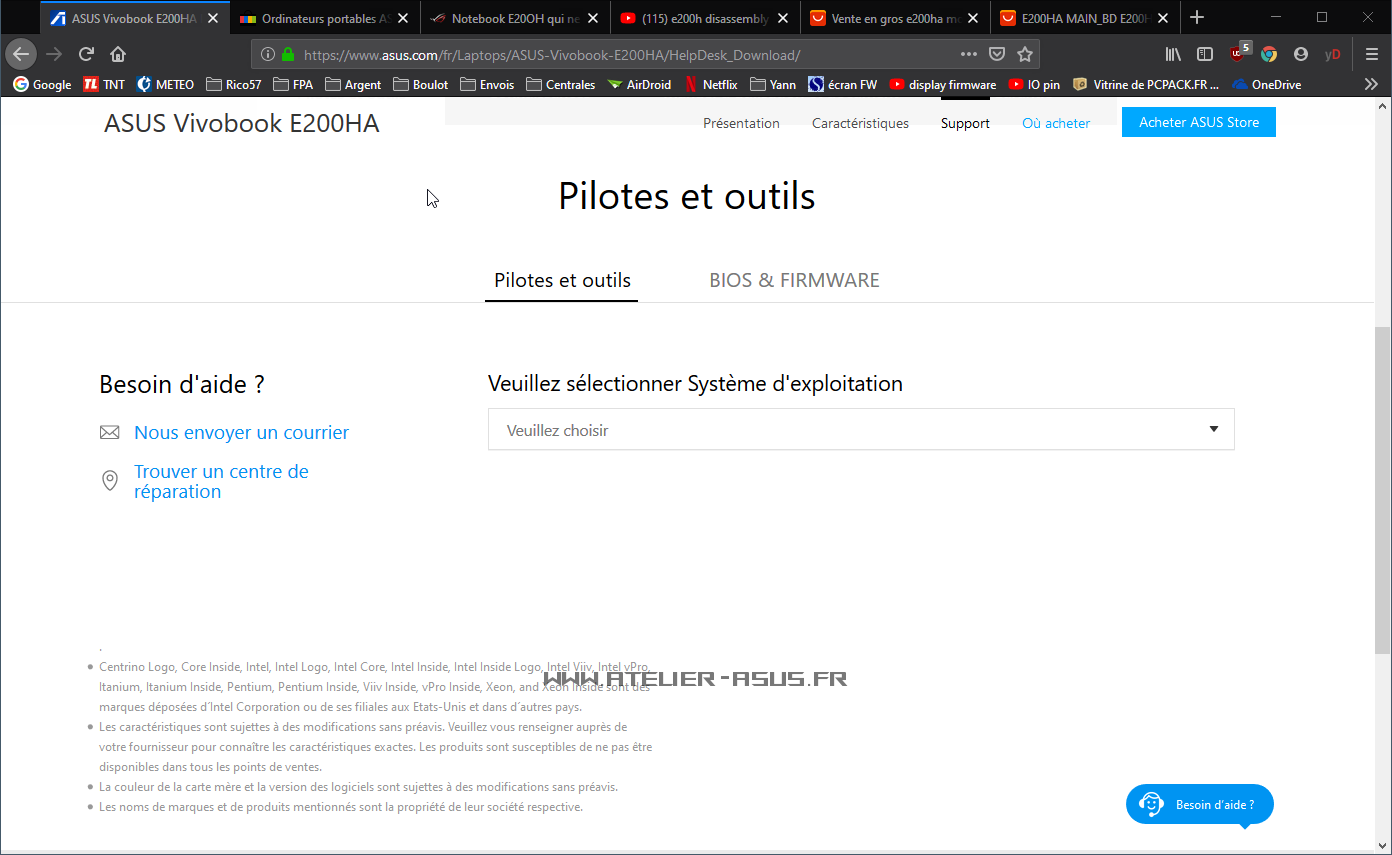The width and height of the screenshot is (1392, 855).
Task: Save page to Pocket icon
Action: pos(997,54)
